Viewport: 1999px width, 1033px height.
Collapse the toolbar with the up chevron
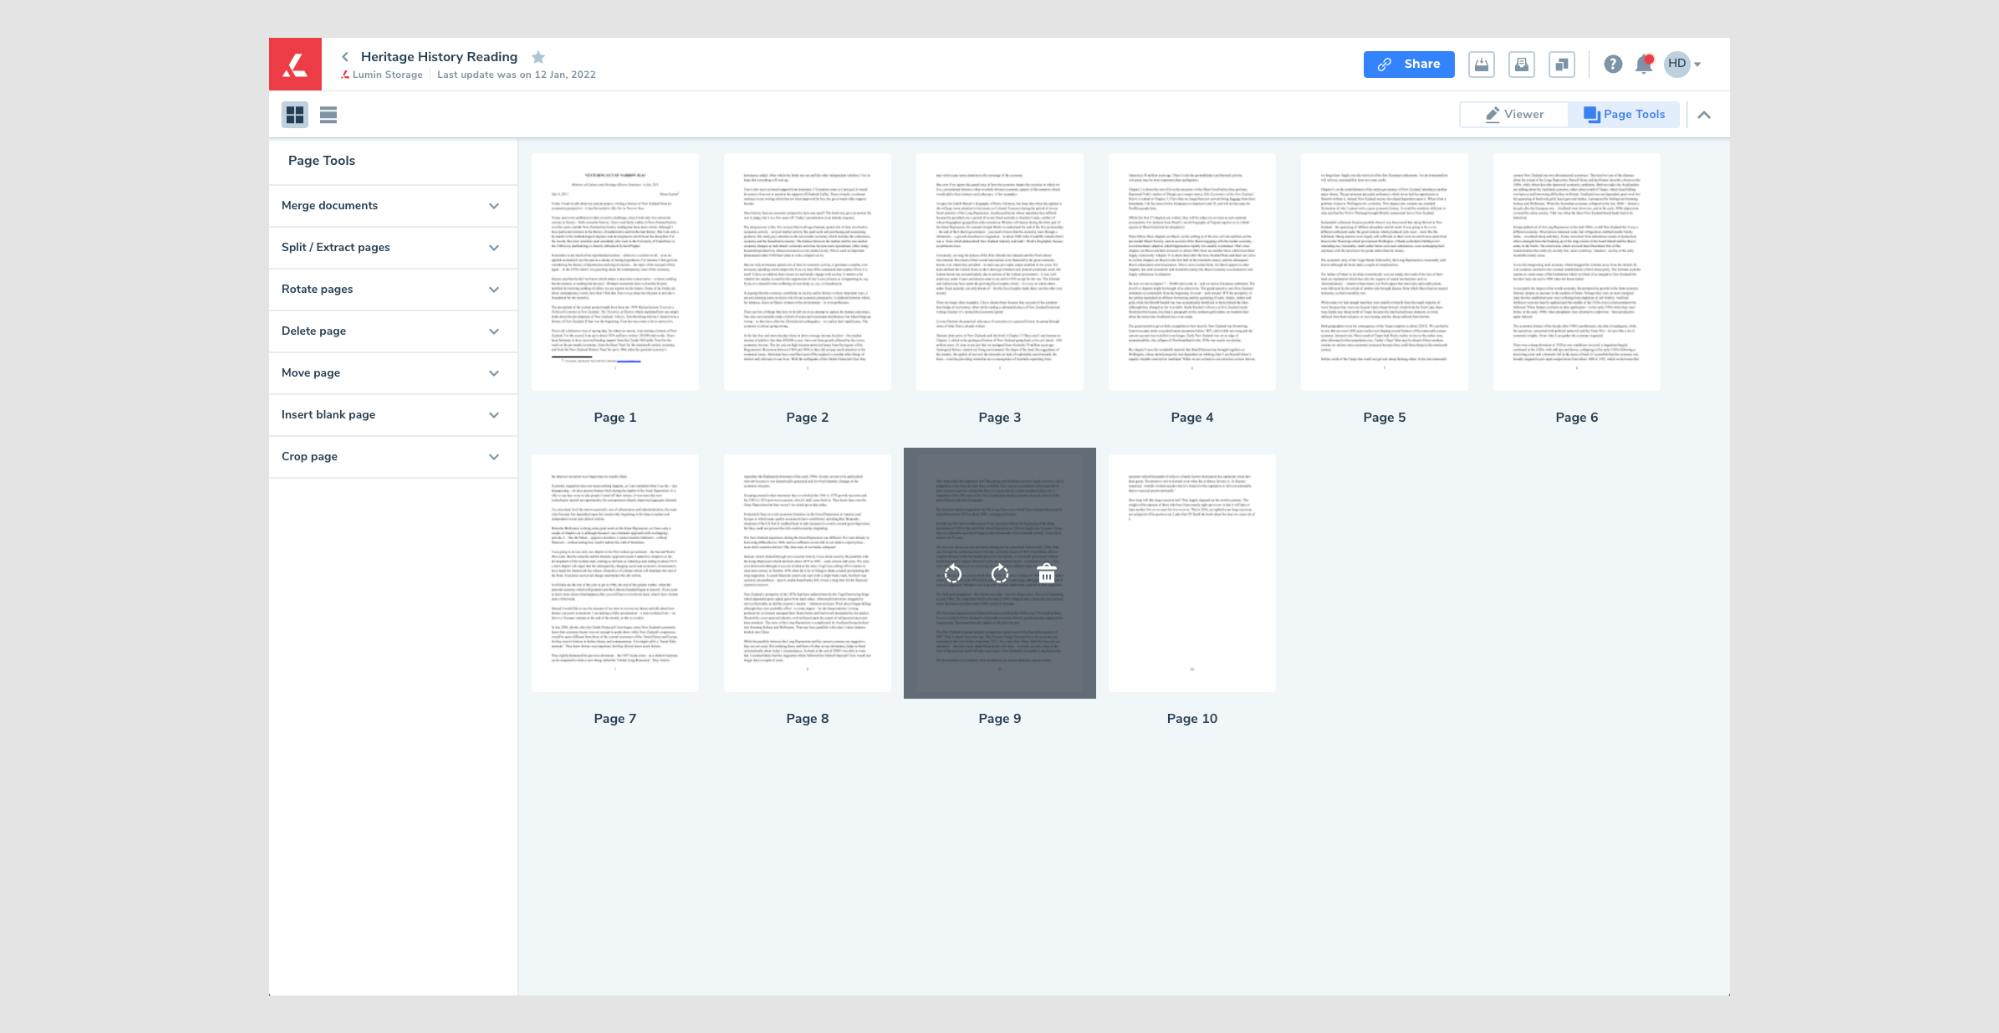pyautogui.click(x=1704, y=115)
